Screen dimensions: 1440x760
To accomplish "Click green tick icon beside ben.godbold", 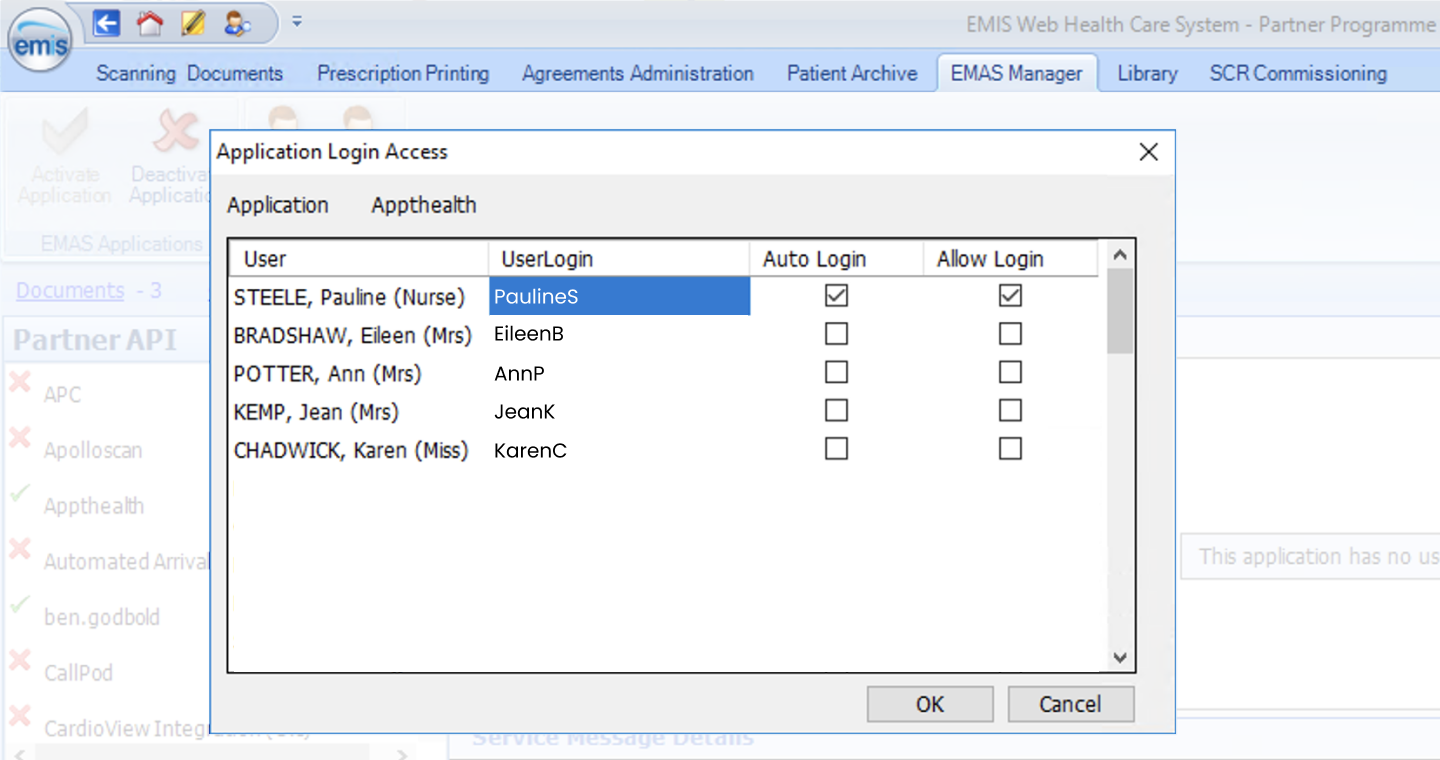I will [19, 605].
